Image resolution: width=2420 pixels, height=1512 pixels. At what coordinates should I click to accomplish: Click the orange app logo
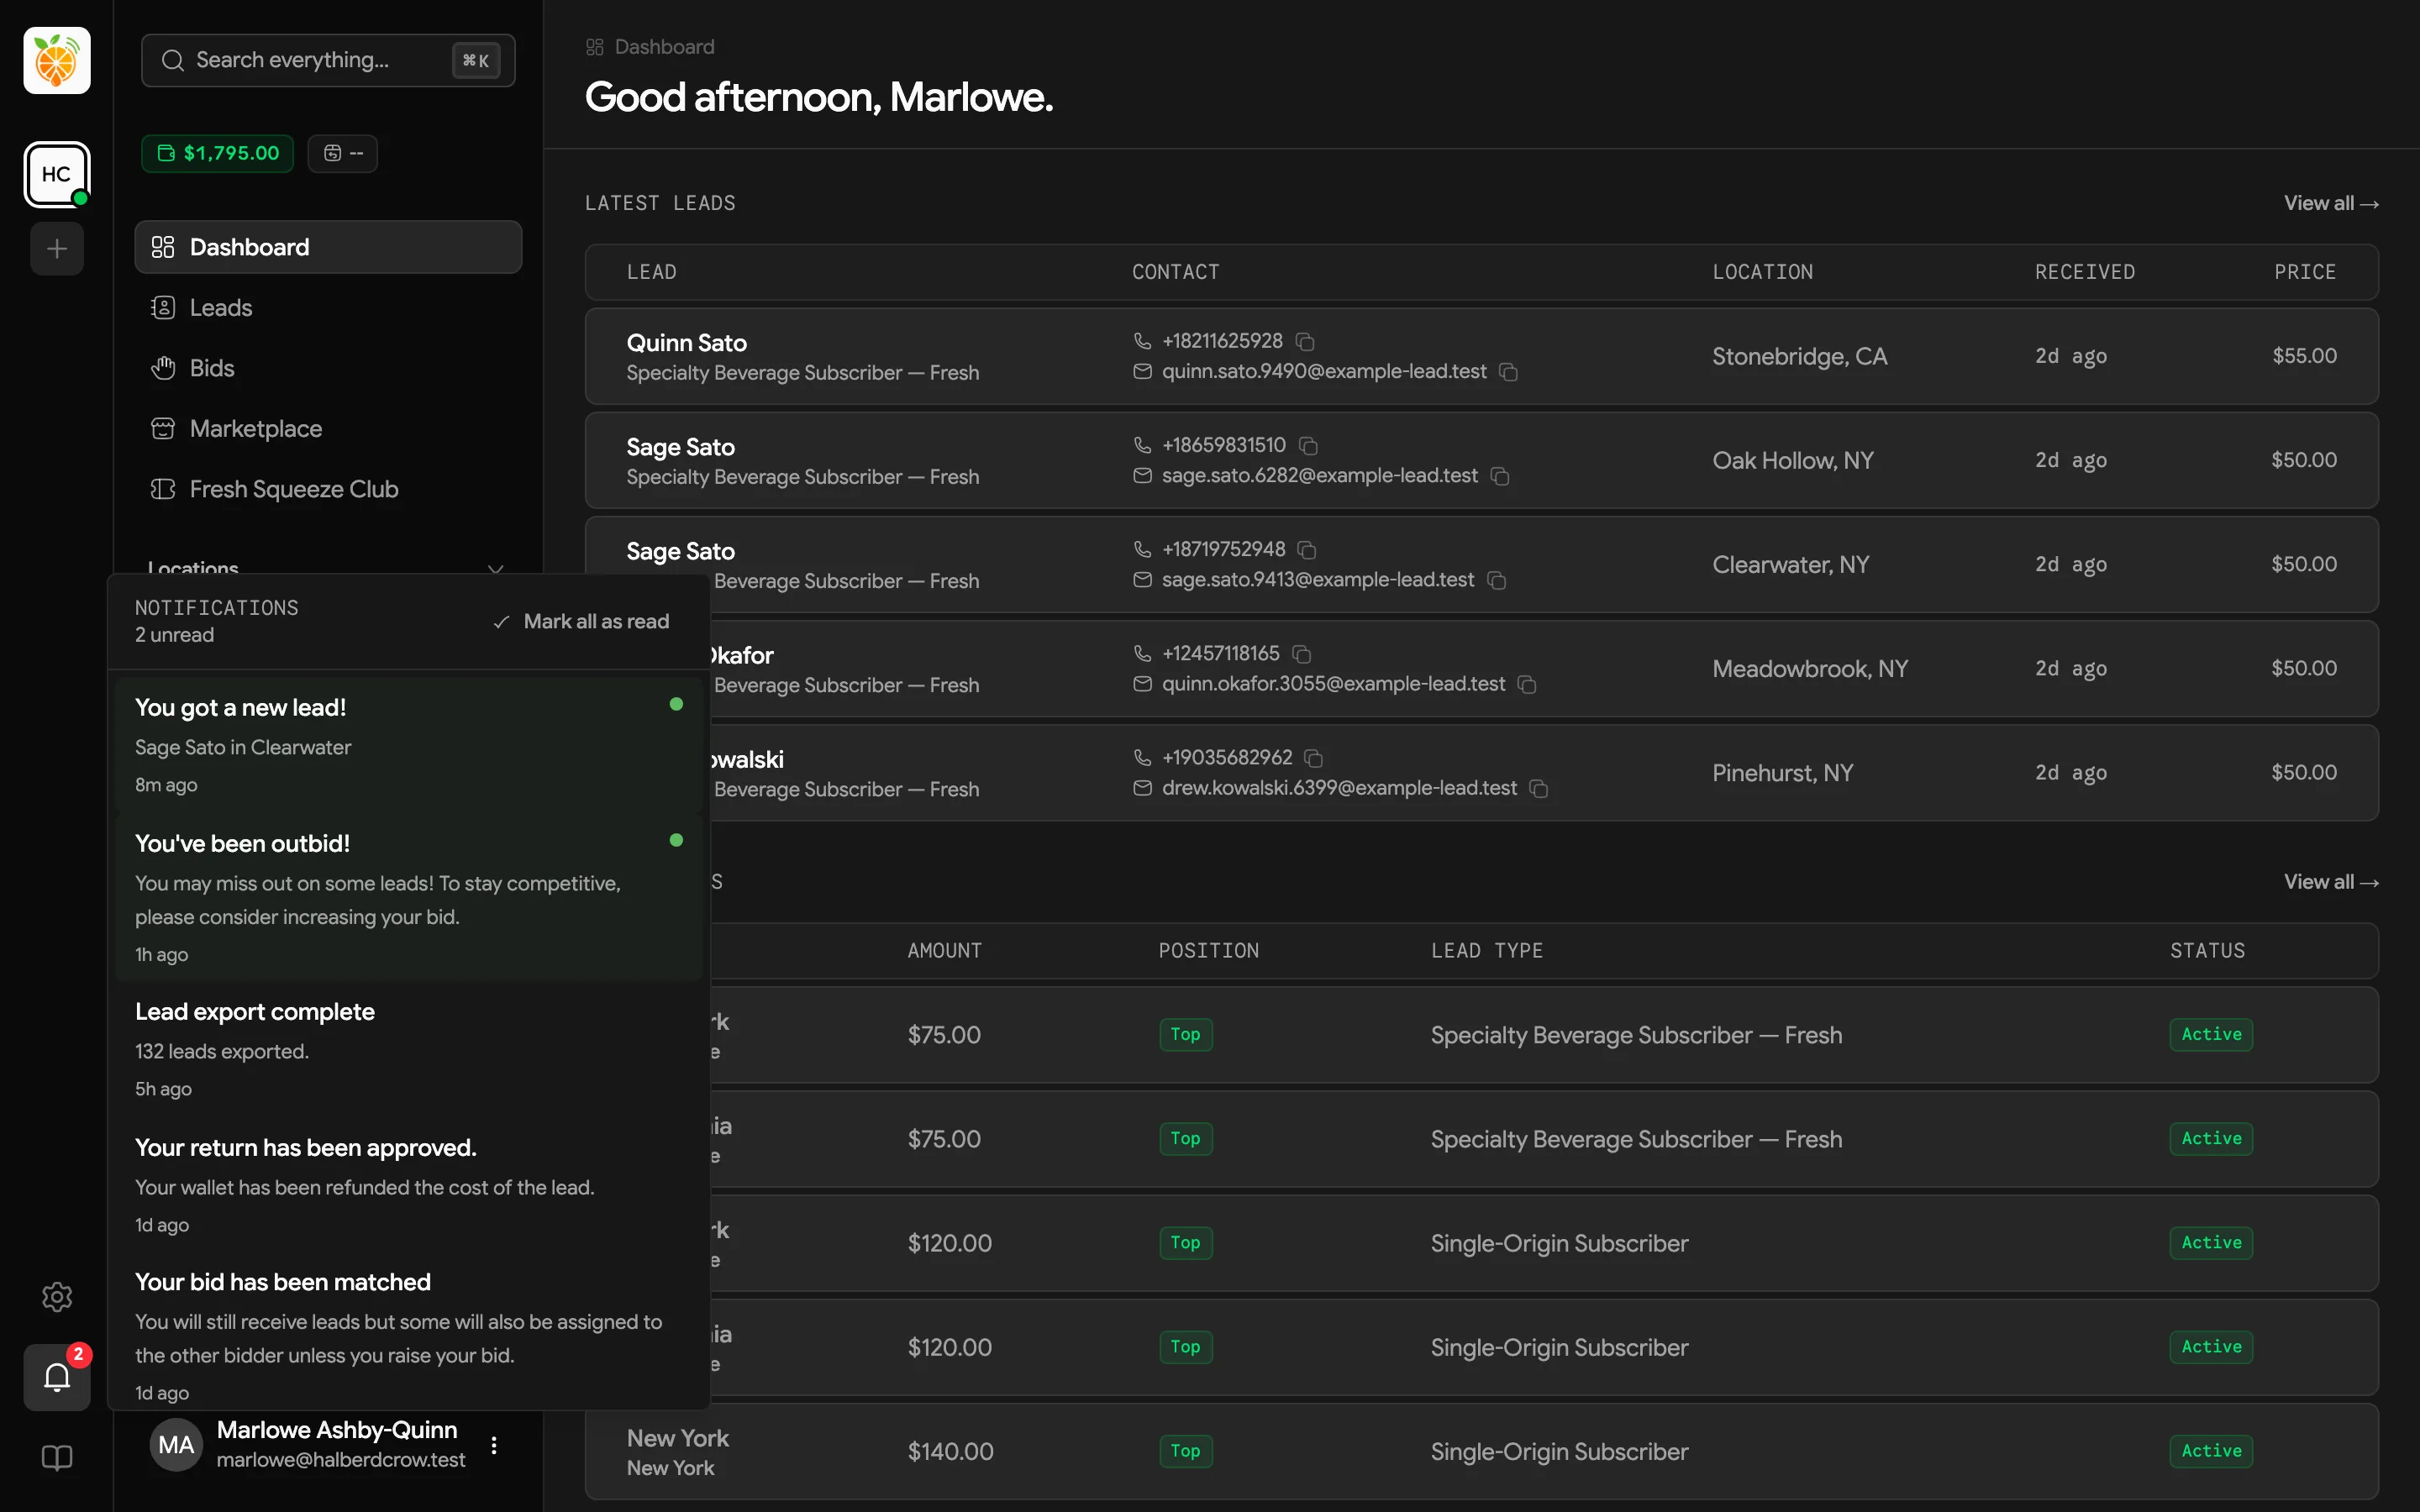(x=57, y=61)
